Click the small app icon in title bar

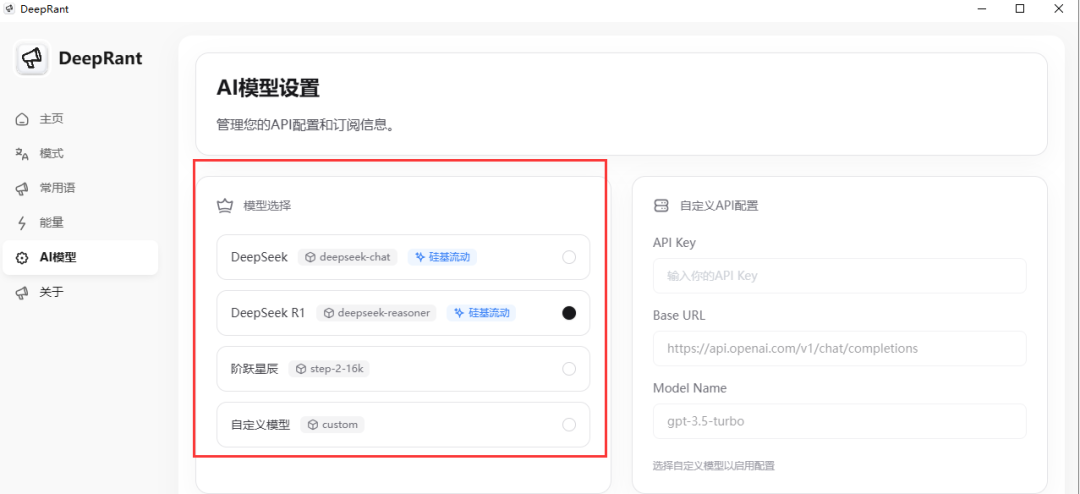10,9
